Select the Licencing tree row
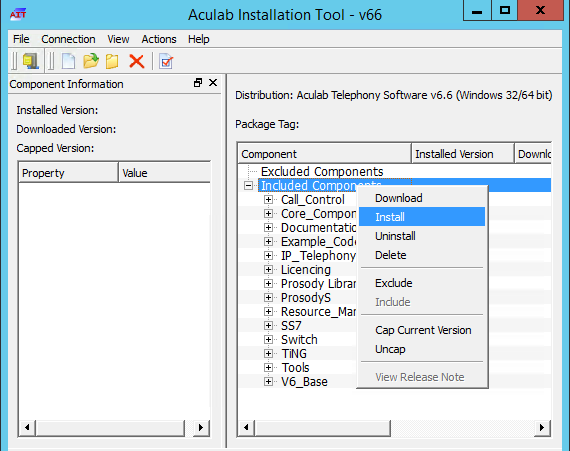 [306, 270]
